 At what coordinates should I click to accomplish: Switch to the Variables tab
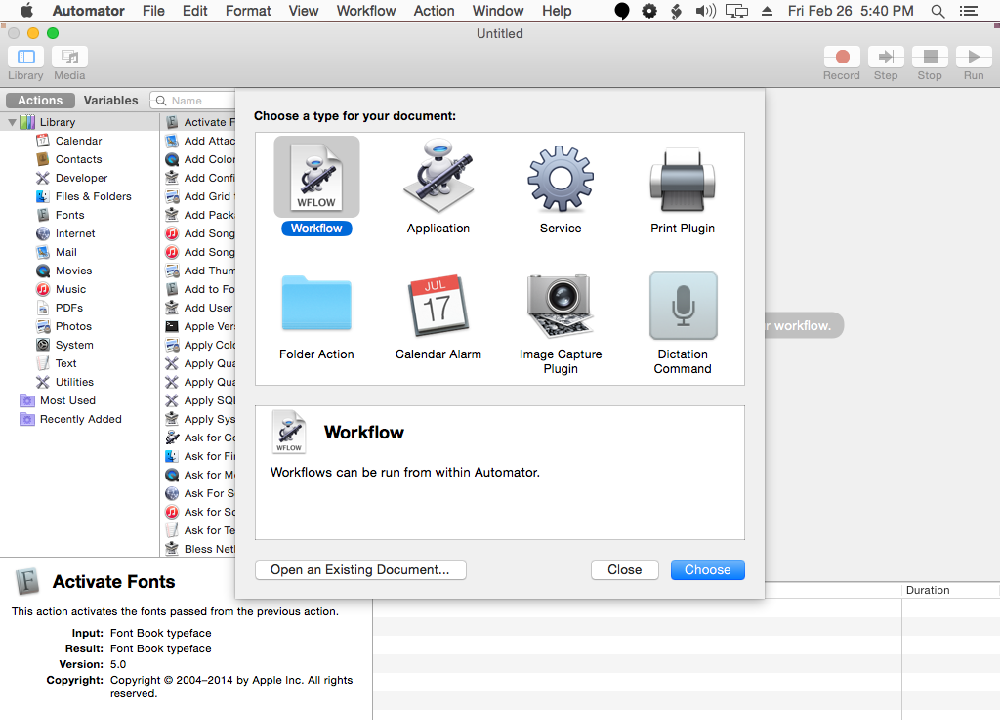pyautogui.click(x=111, y=100)
